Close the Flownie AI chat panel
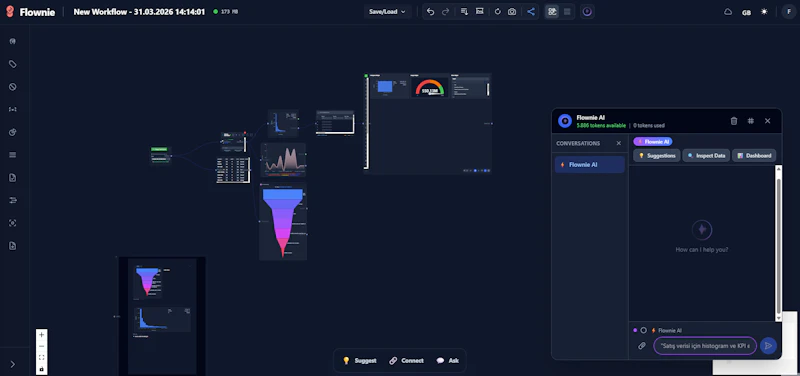The height and width of the screenshot is (376, 800). tap(767, 121)
